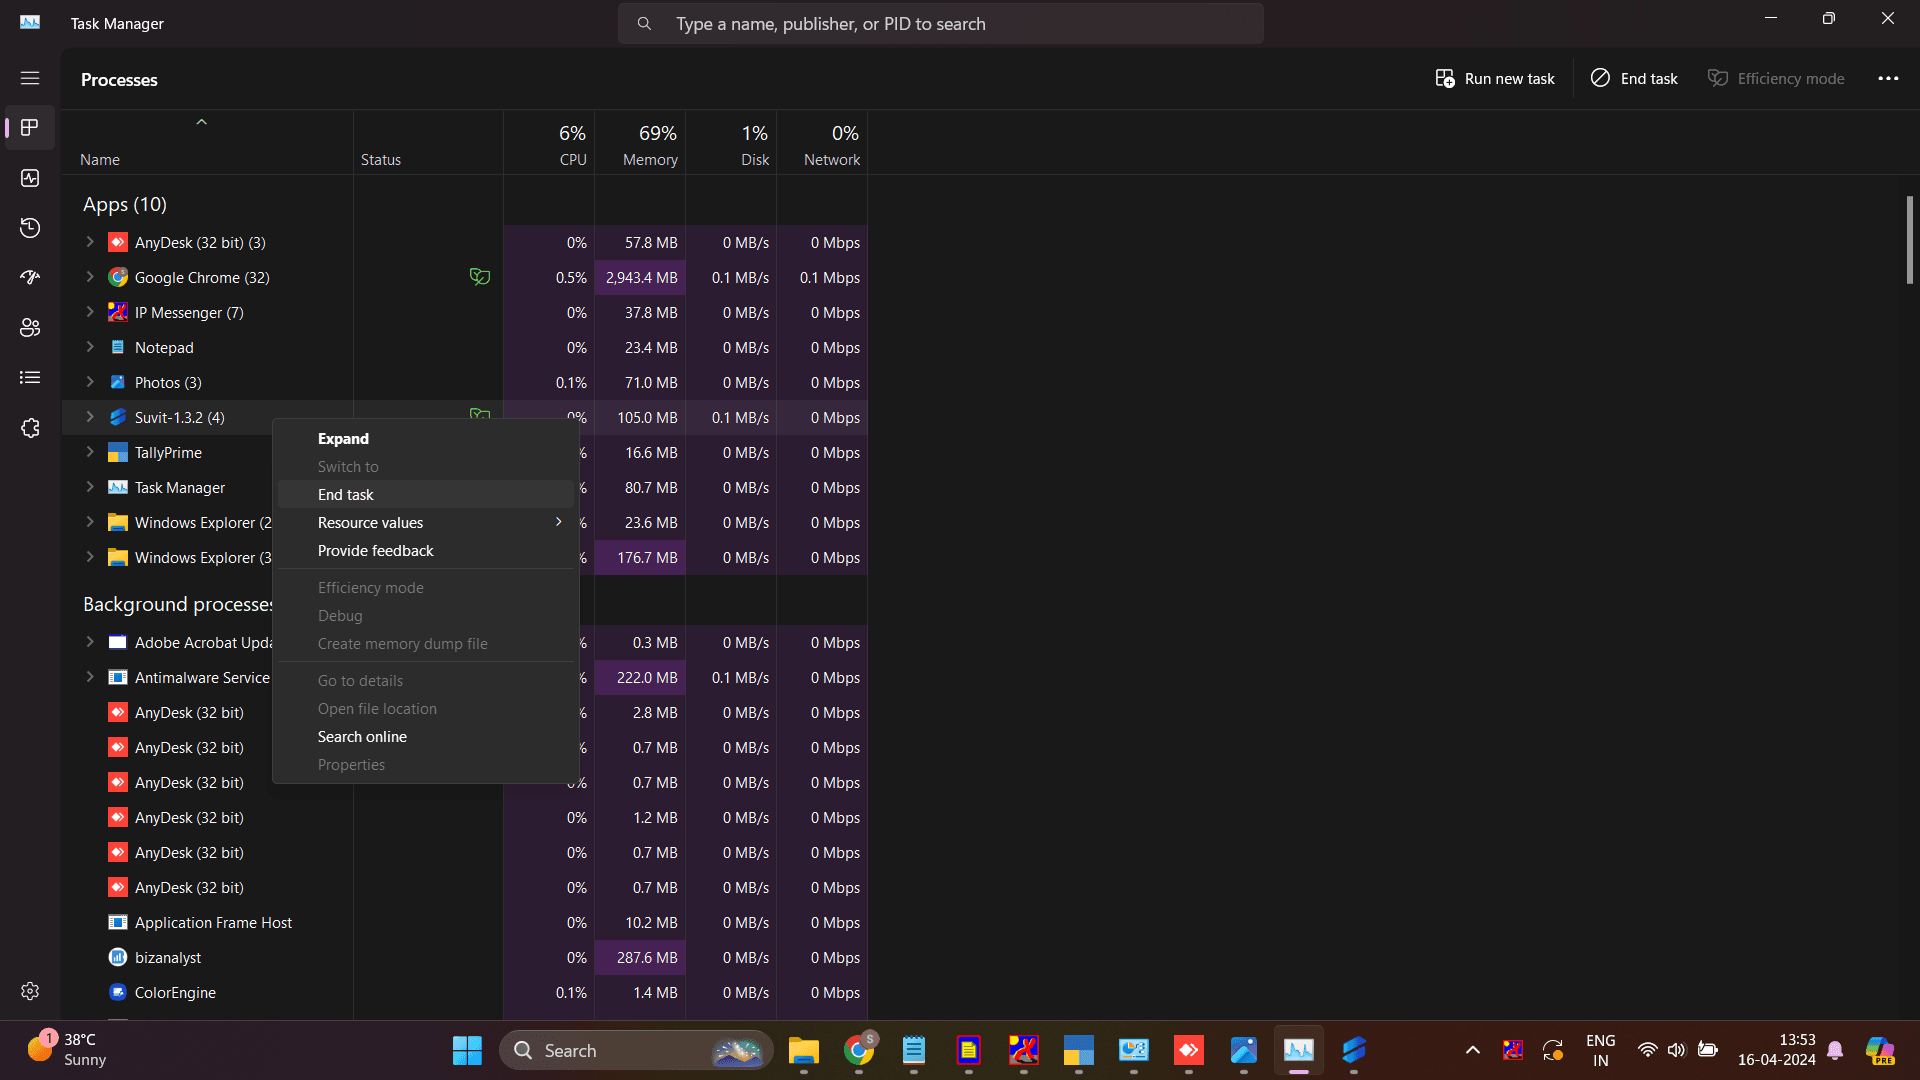Expand the Suvit-1.3.2 (4) group
Image resolution: width=1920 pixels, height=1080 pixels.
click(x=90, y=417)
